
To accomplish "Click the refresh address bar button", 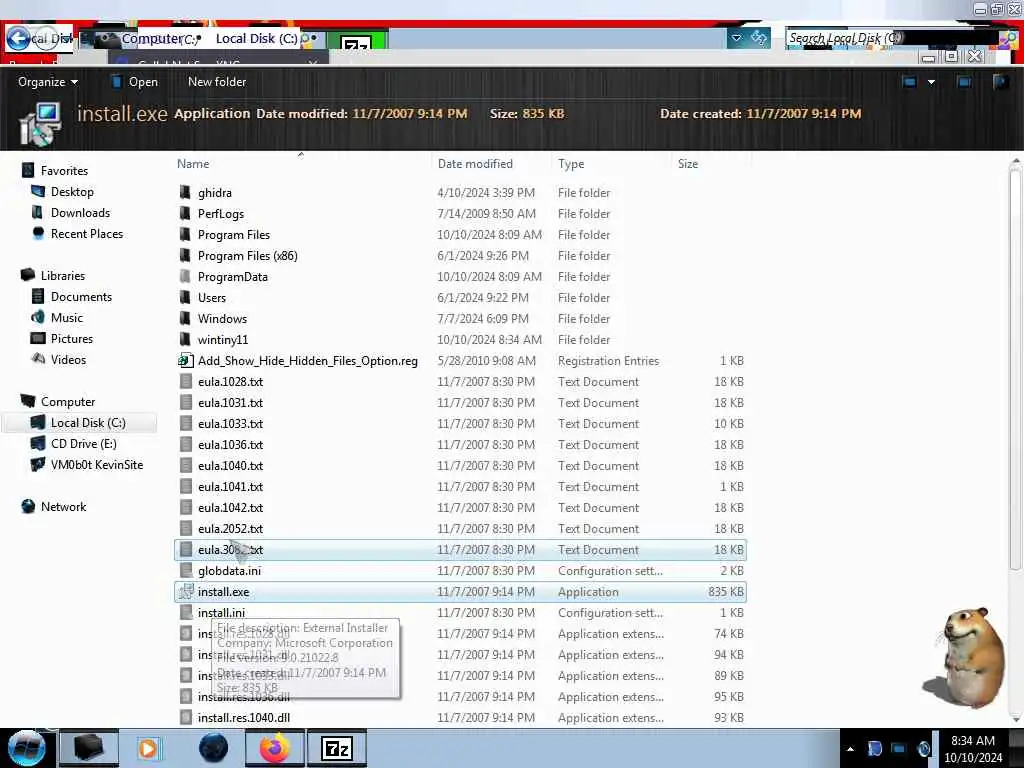I will 759,38.
